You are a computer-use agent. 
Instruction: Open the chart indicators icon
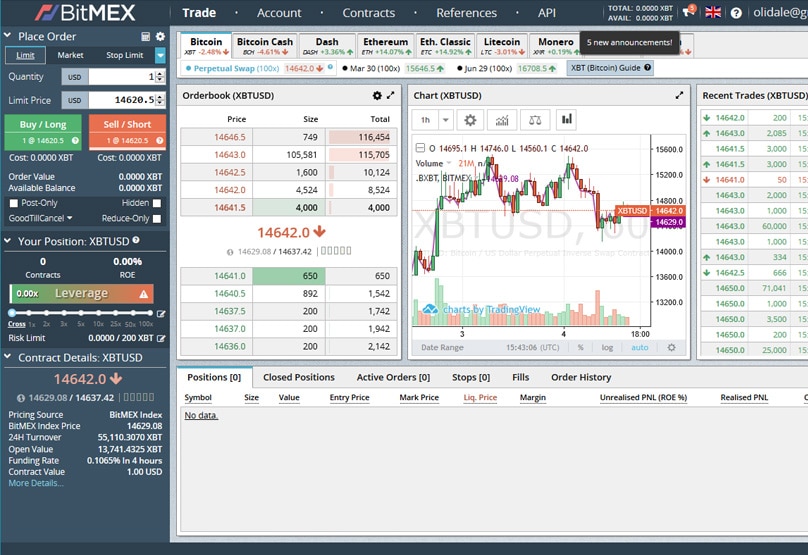pyautogui.click(x=502, y=119)
